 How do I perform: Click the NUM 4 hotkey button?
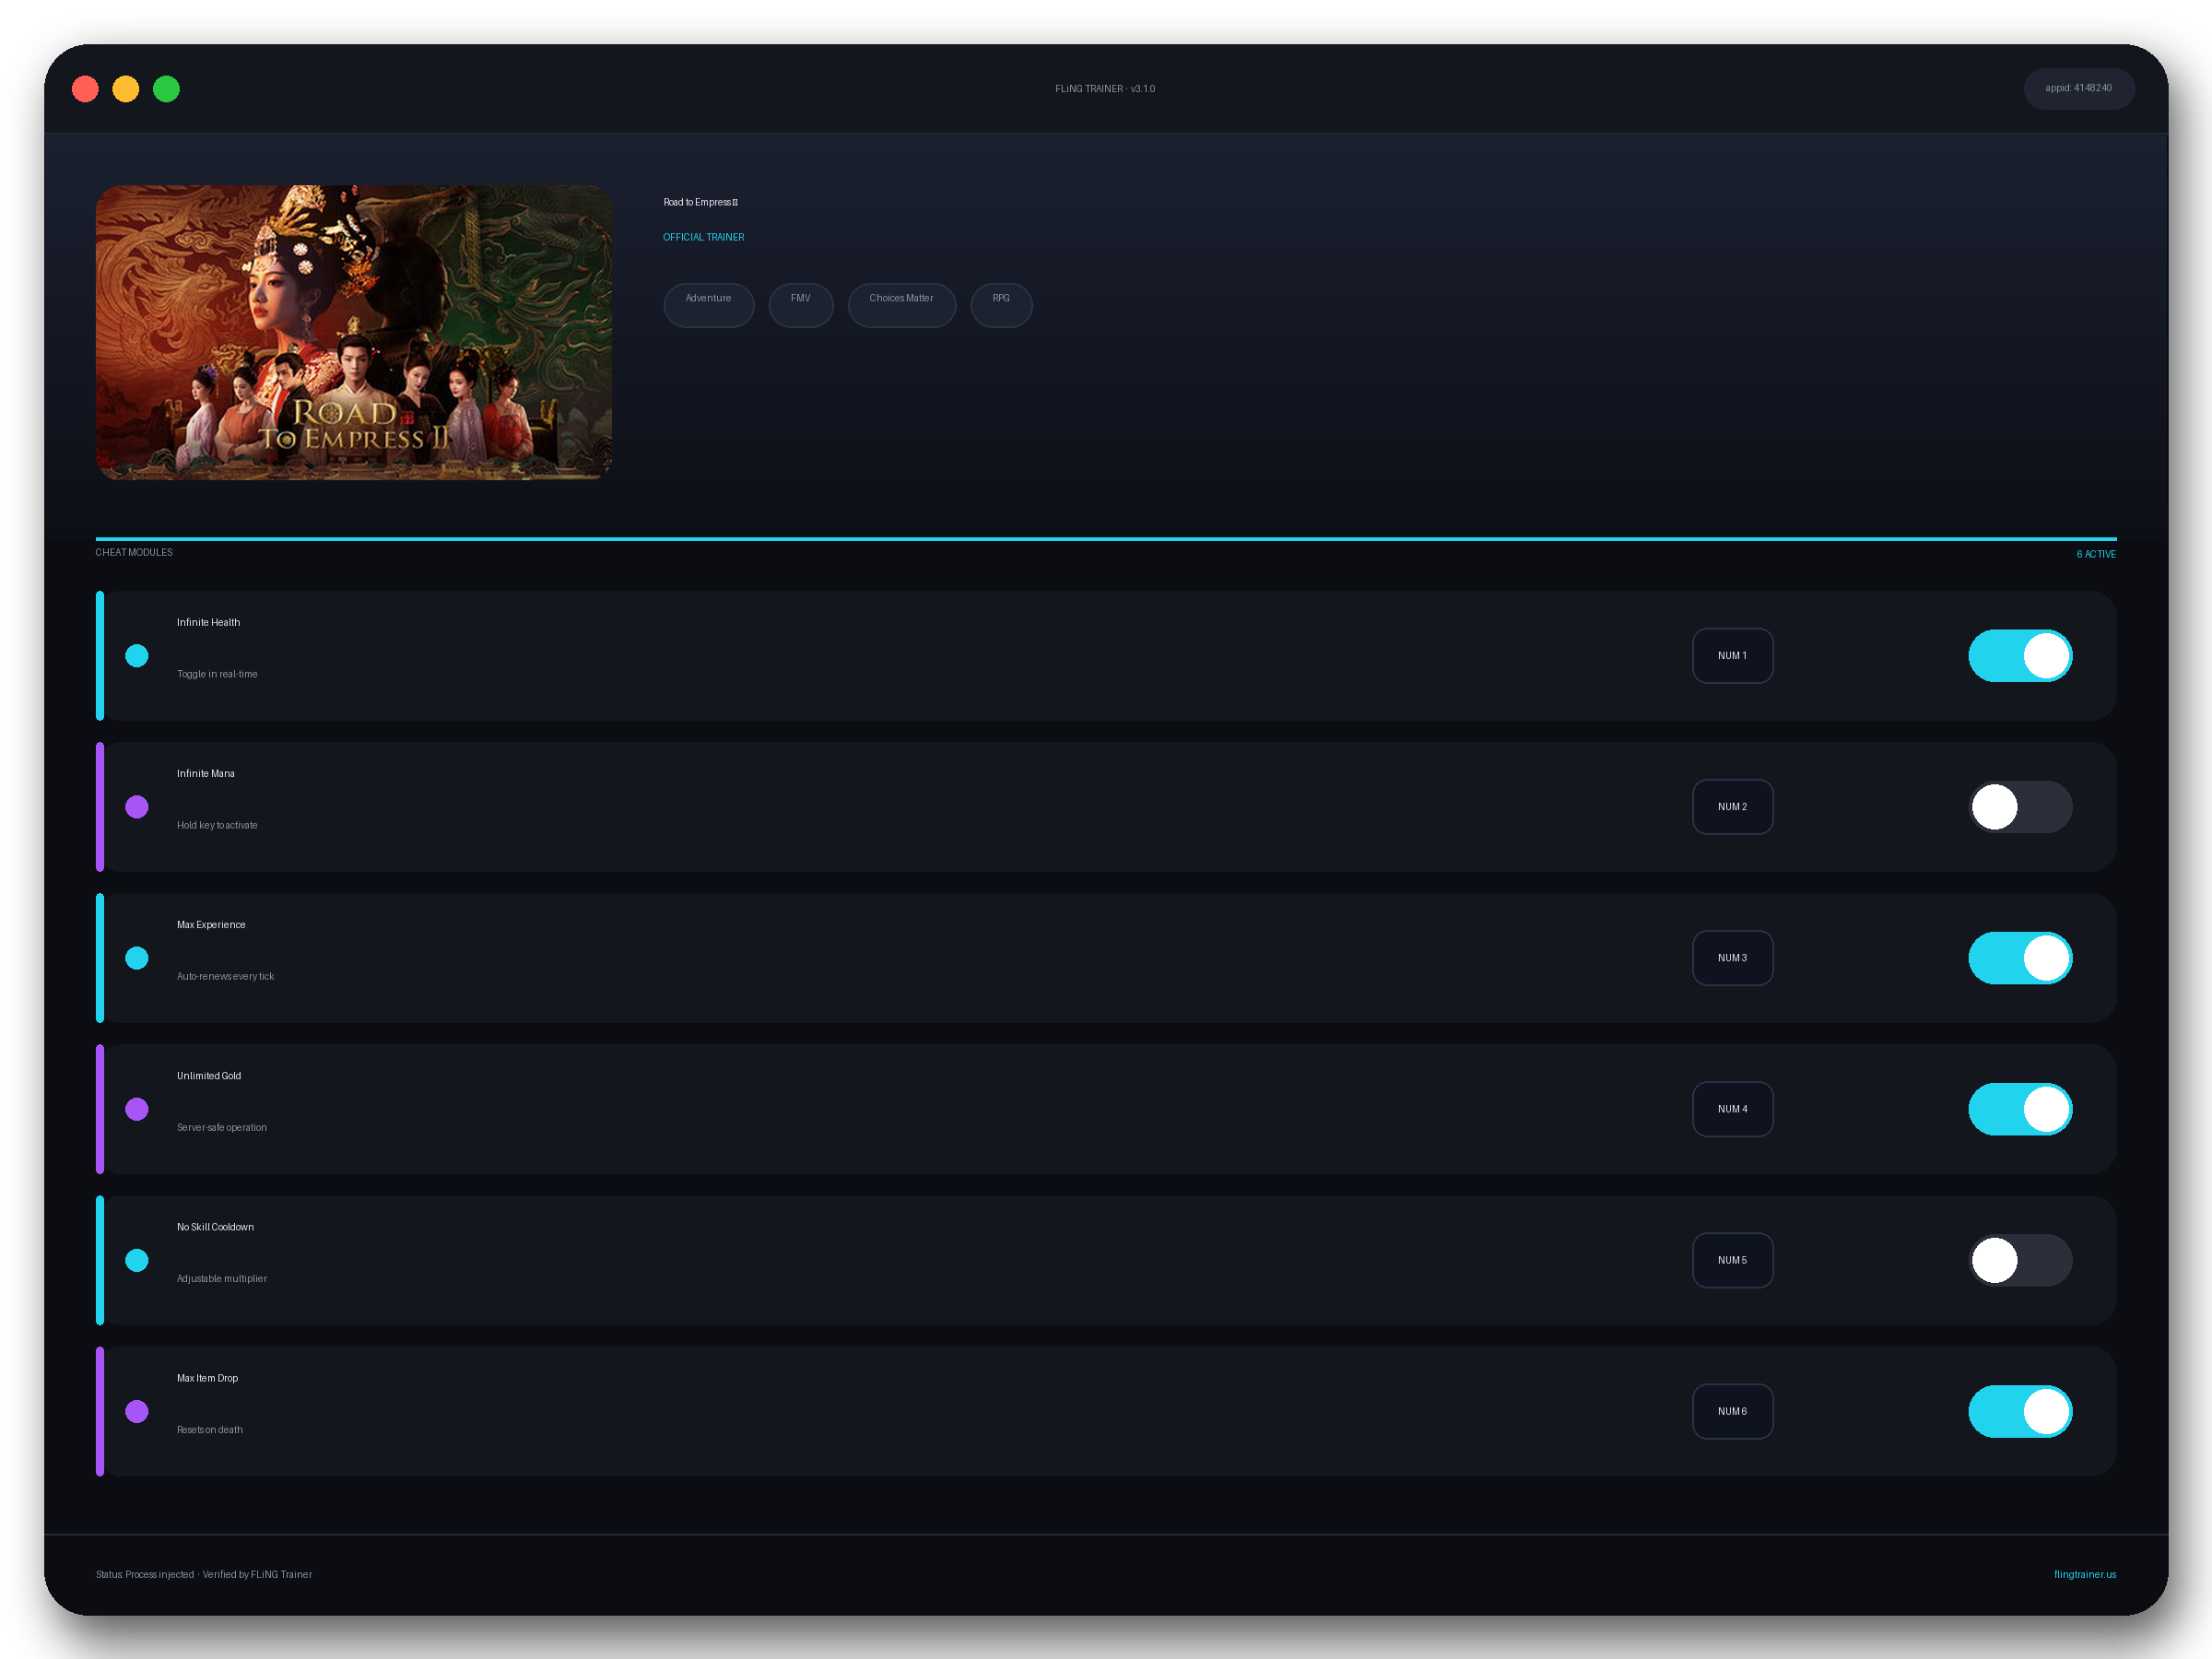pyautogui.click(x=1732, y=1109)
